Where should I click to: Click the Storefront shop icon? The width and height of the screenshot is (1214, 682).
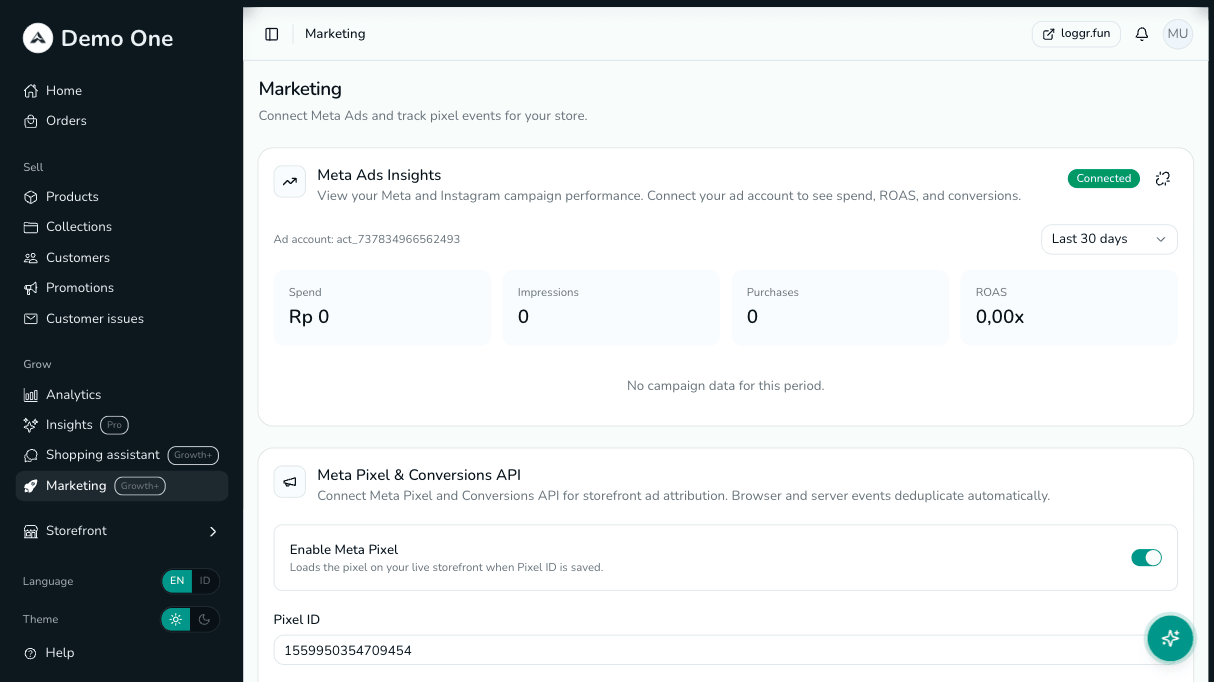[31, 531]
